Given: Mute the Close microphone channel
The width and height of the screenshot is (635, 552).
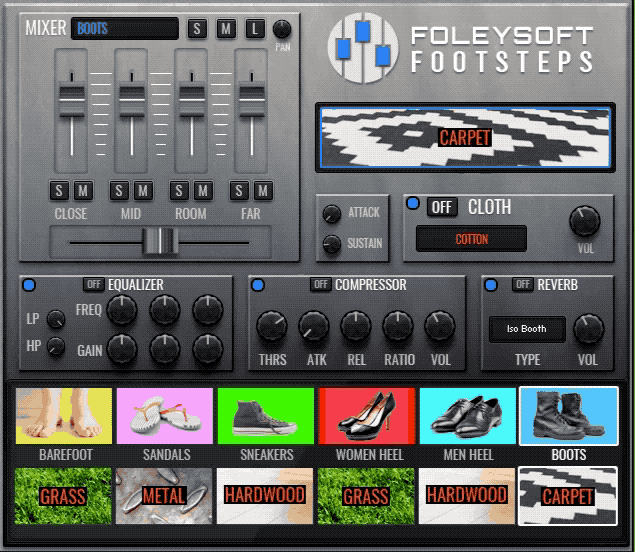Looking at the screenshot, I should [83, 190].
